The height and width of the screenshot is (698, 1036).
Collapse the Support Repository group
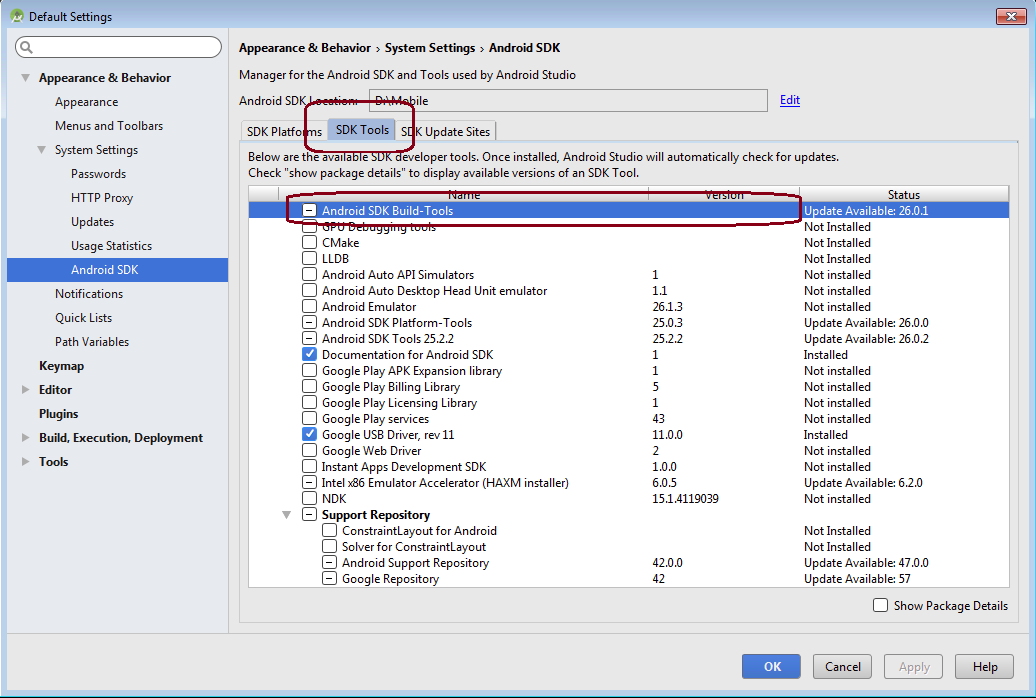click(x=287, y=515)
